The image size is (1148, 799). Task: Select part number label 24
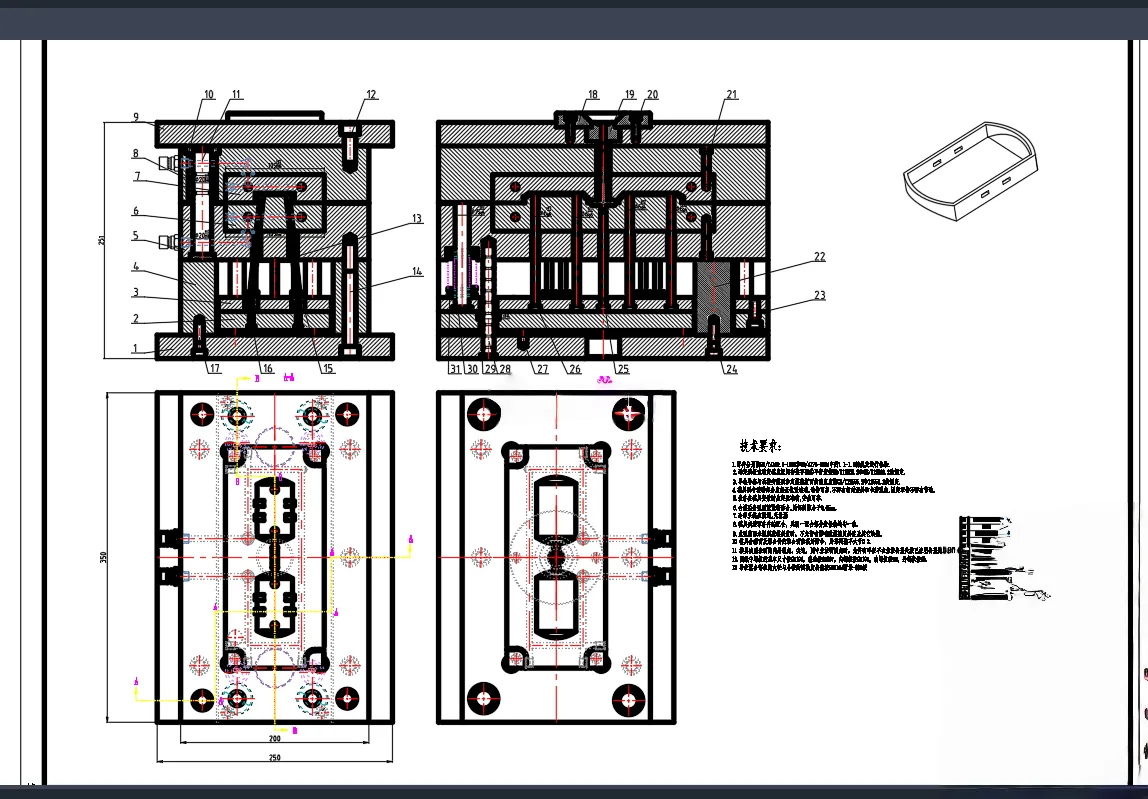coord(731,369)
